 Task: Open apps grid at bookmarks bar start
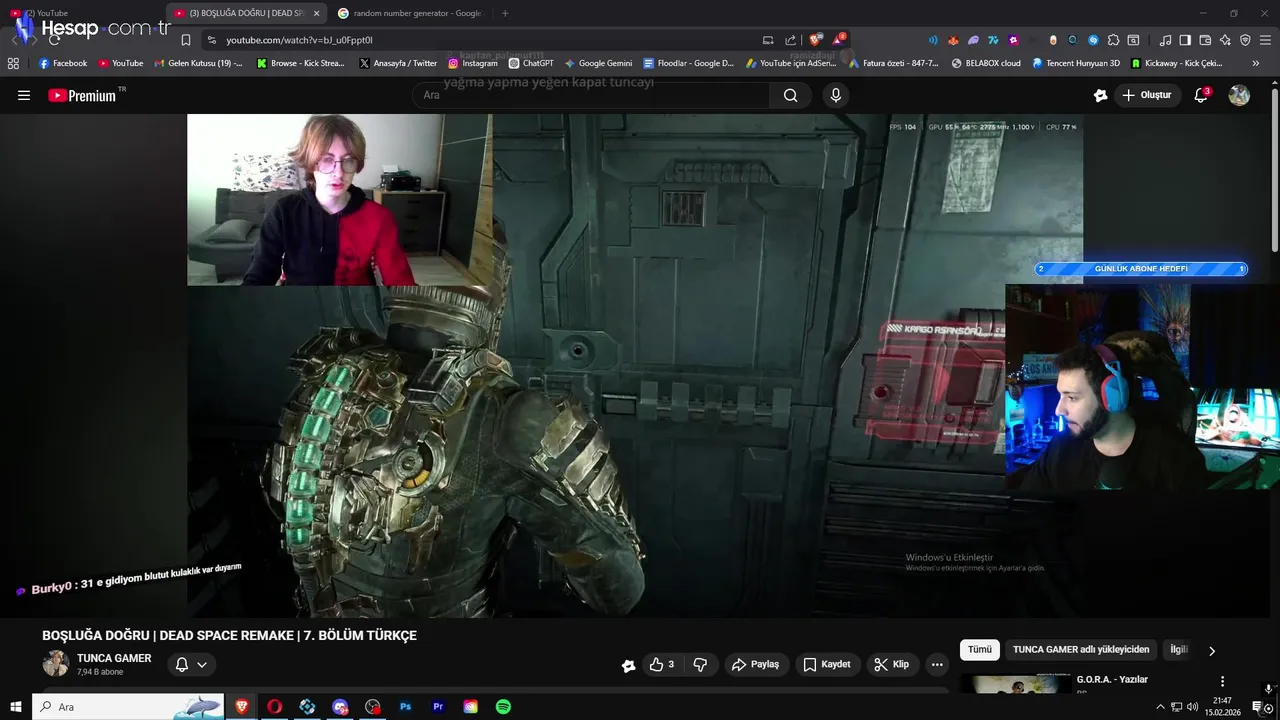(13, 63)
